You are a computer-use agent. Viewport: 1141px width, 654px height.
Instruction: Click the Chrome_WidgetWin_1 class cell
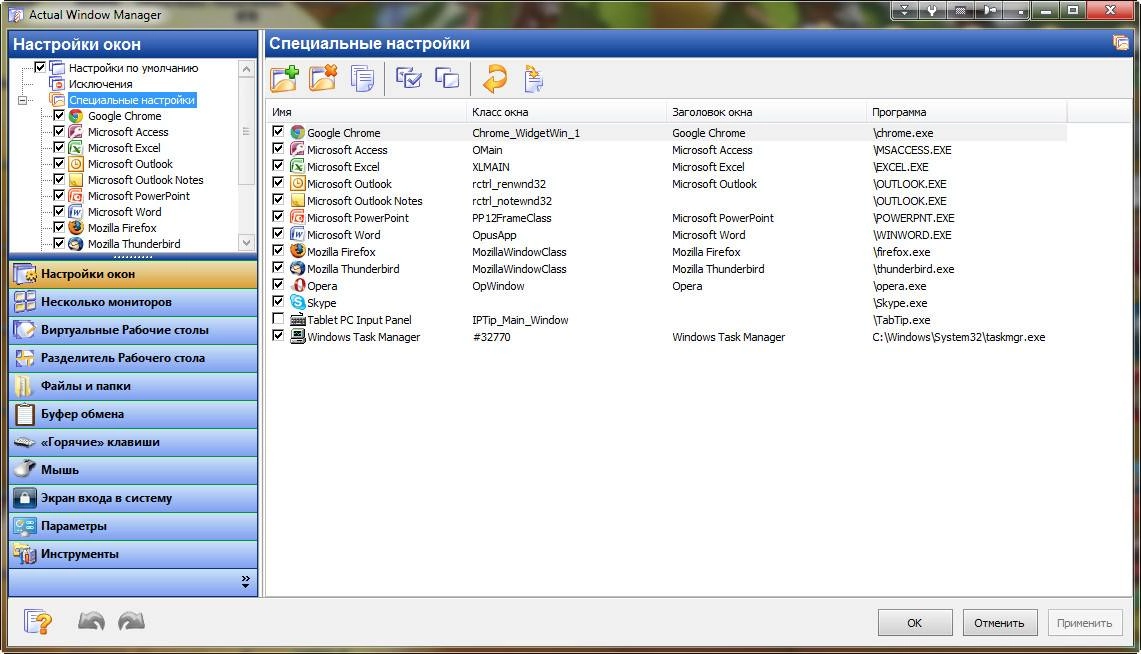(526, 133)
